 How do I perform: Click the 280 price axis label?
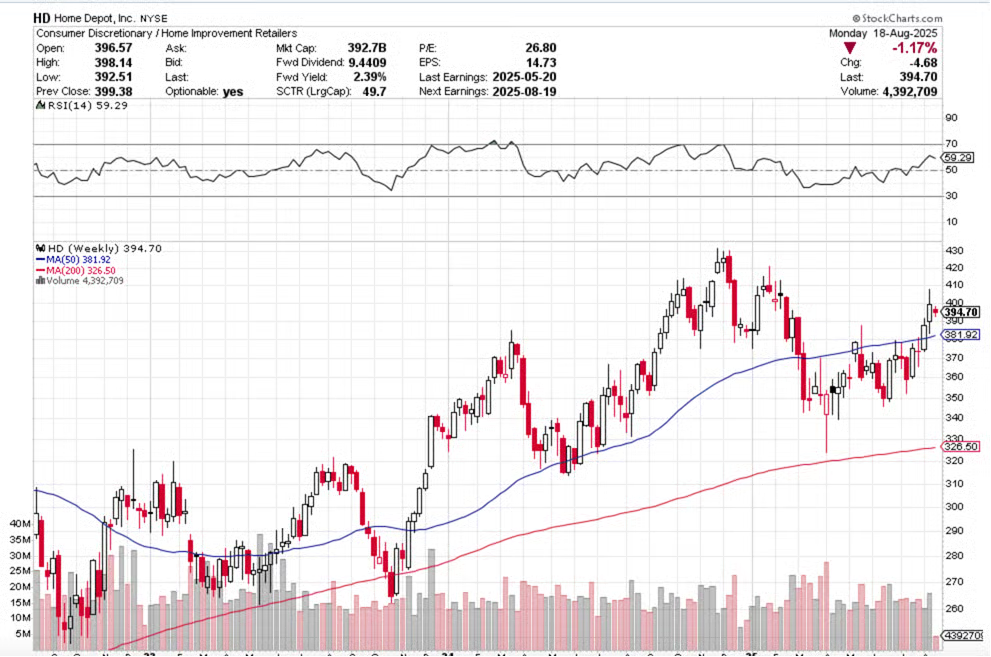tap(954, 556)
